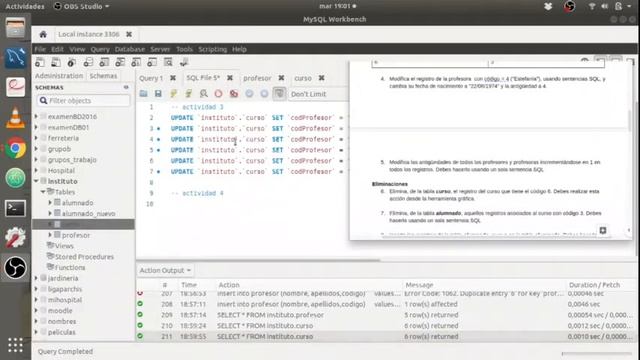This screenshot has width=640, height=360.
Task: Switch to OBS Studio in the dock
Action: point(16,268)
